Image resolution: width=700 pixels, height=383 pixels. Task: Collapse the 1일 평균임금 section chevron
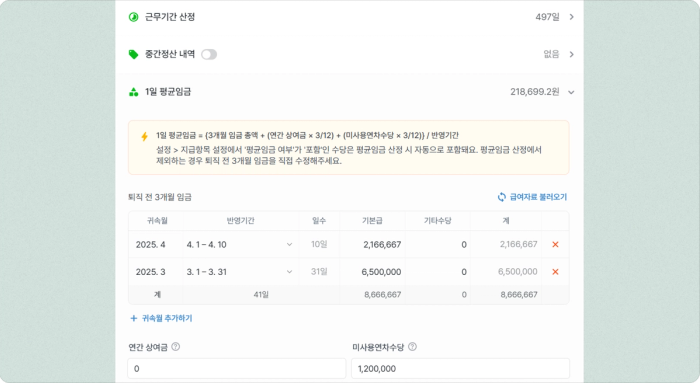pos(571,92)
